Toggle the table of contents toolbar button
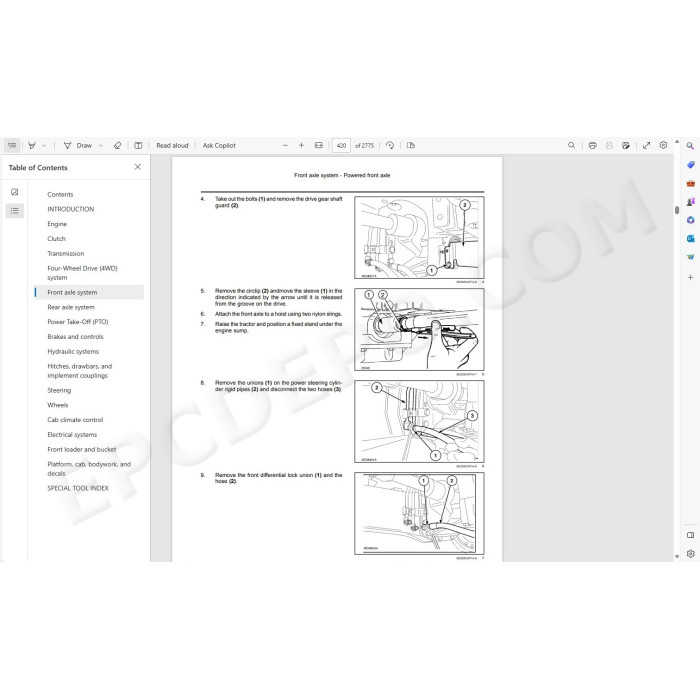Viewport: 700px width, 700px height. (12, 145)
